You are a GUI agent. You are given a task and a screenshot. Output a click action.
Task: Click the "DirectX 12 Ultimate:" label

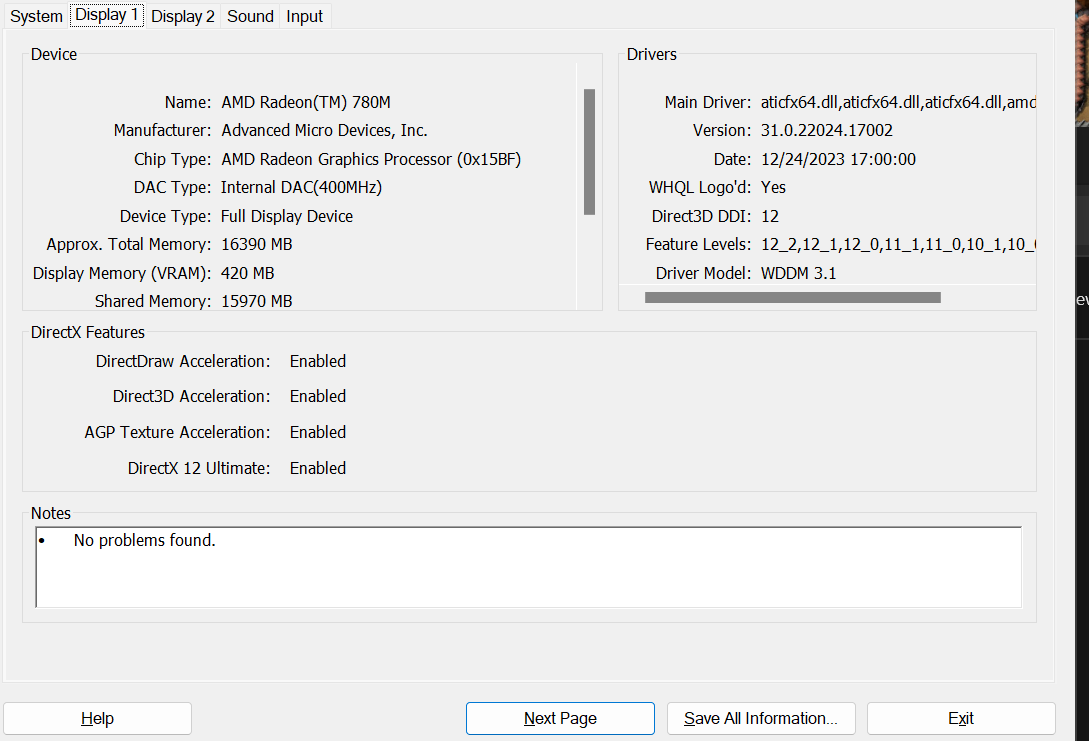point(199,468)
